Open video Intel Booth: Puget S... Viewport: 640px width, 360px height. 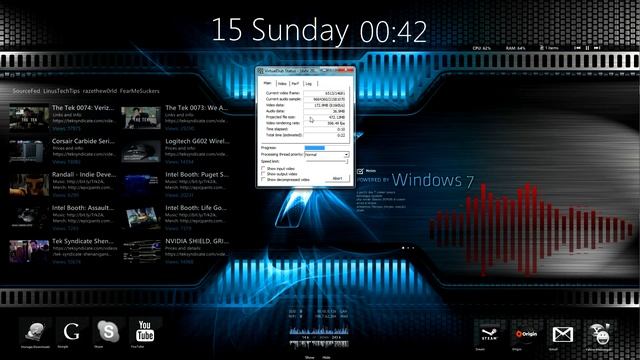pos(197,175)
